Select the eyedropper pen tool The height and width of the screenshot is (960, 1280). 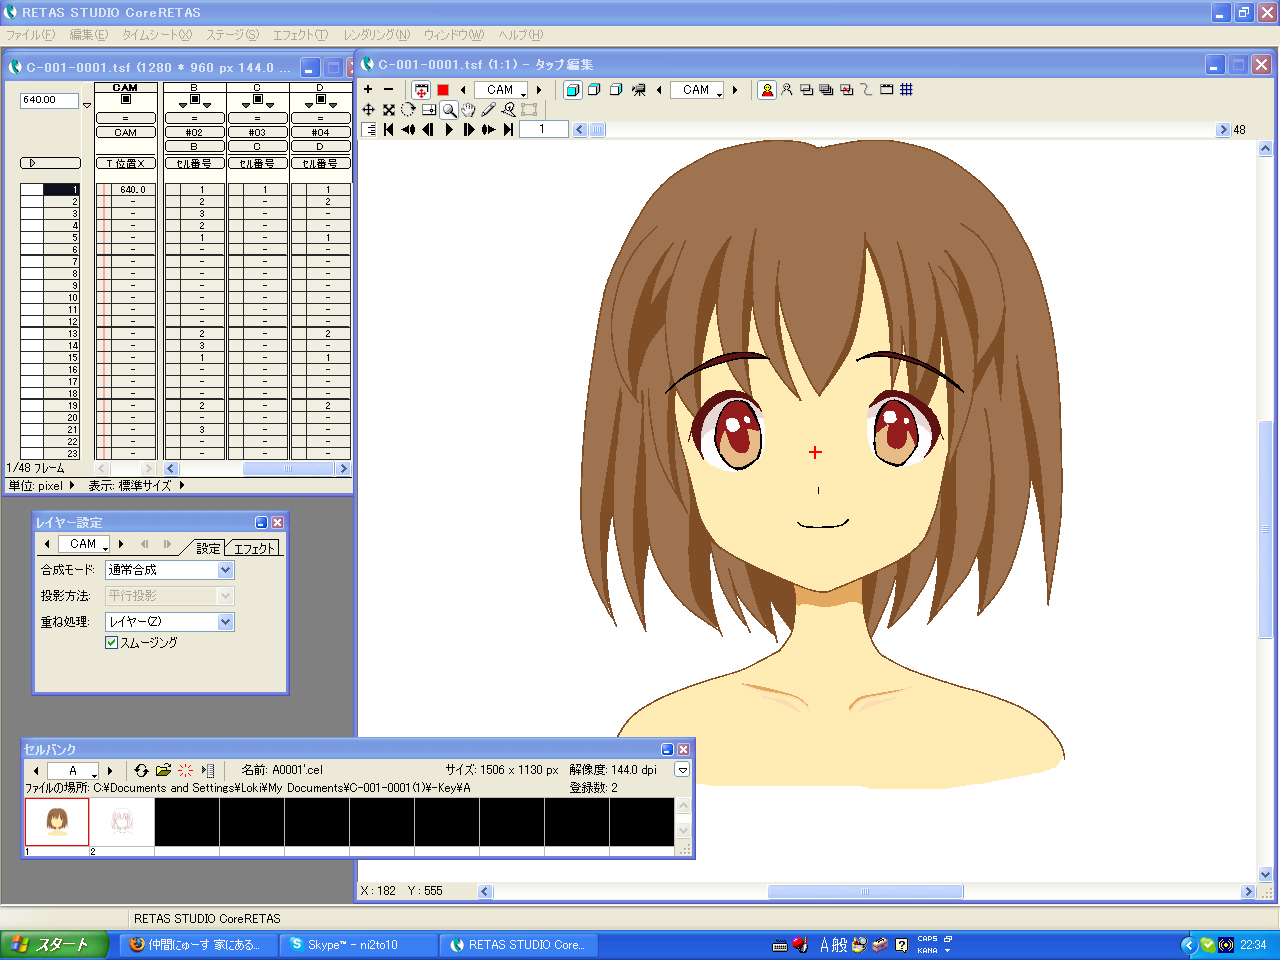[x=488, y=110]
